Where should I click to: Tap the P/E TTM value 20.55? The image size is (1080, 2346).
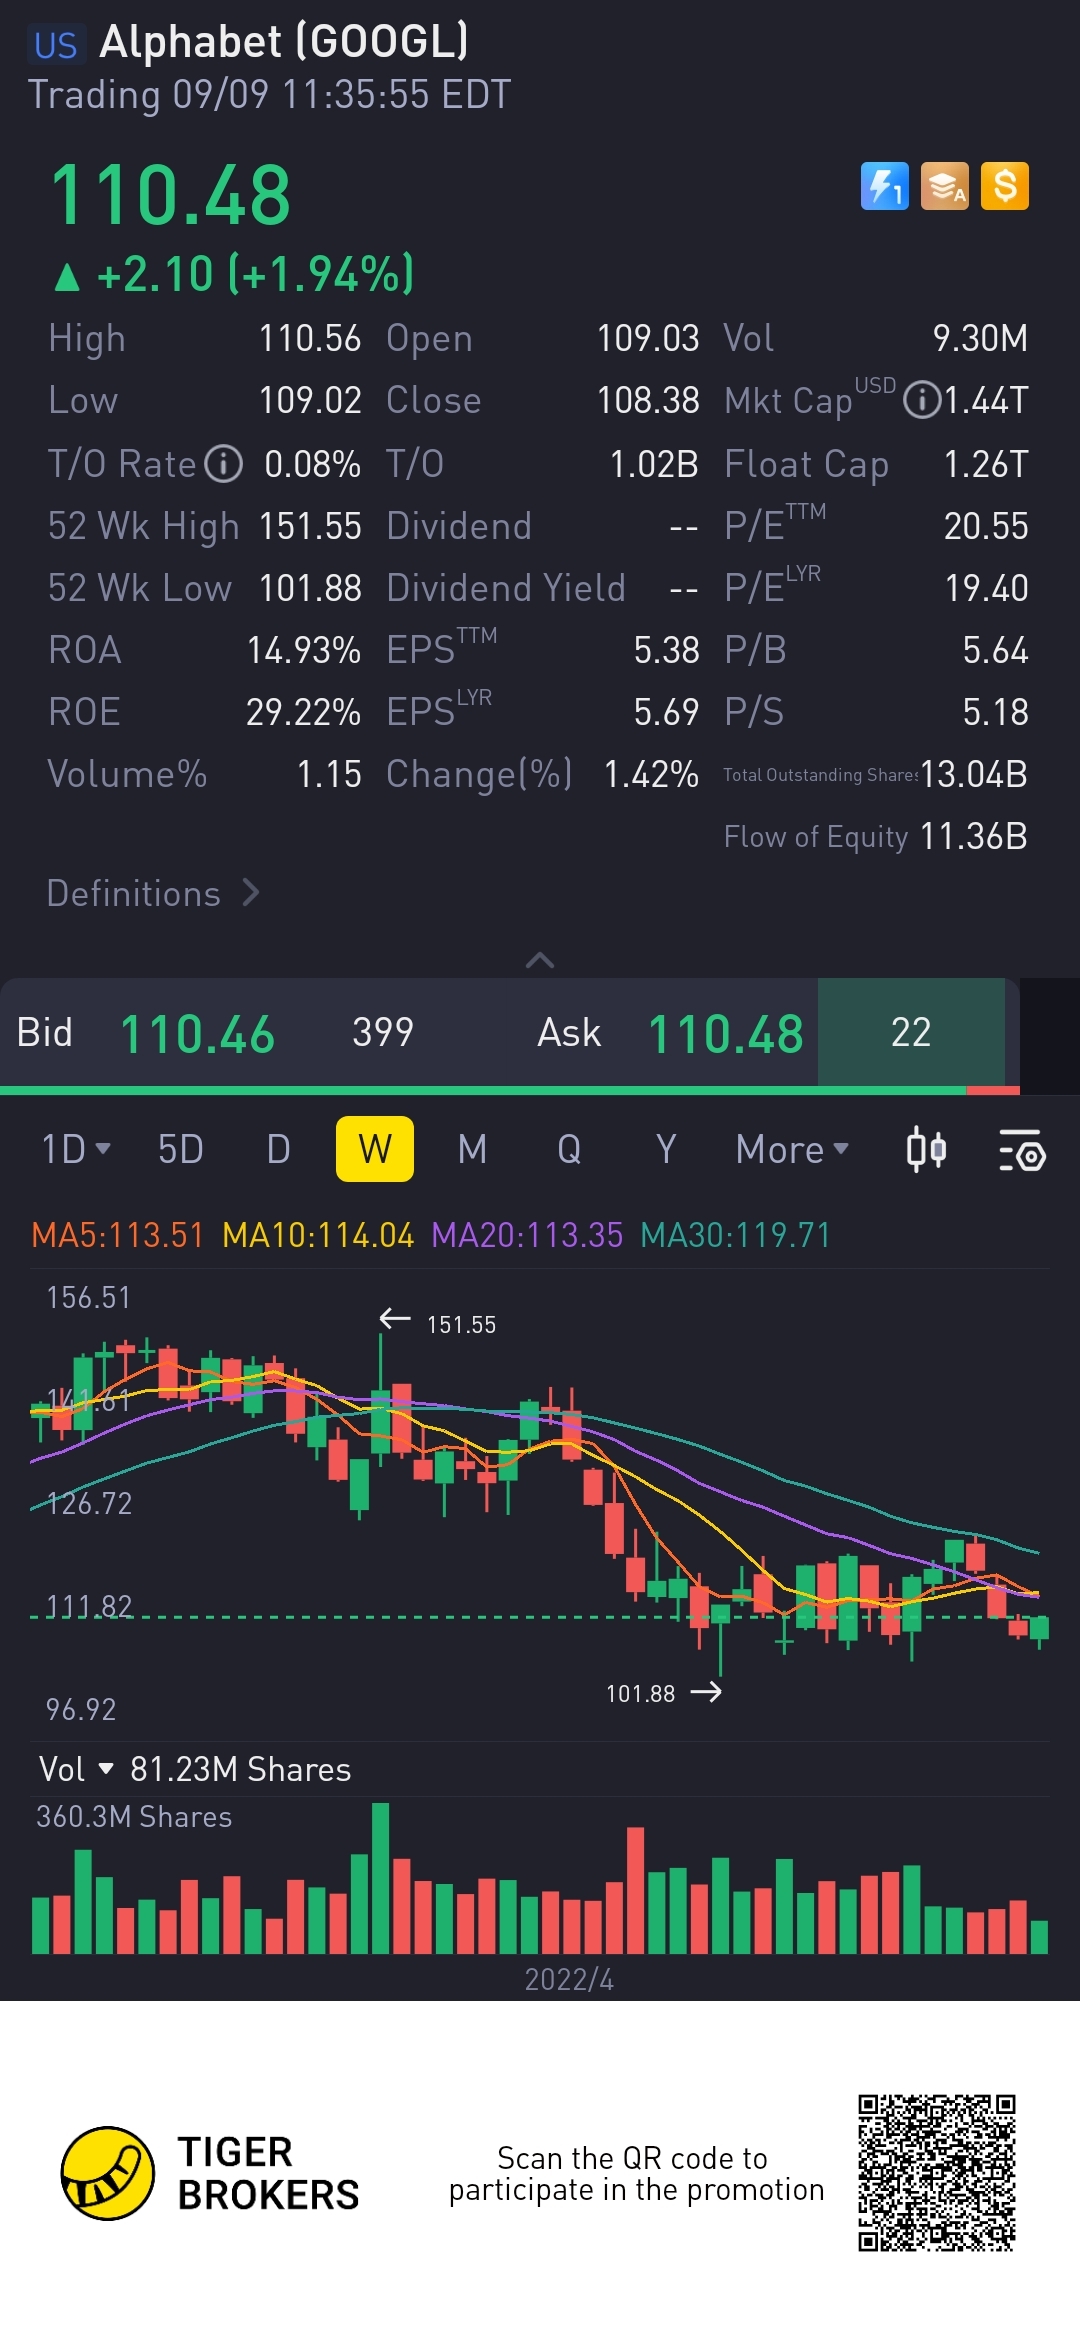click(x=986, y=526)
